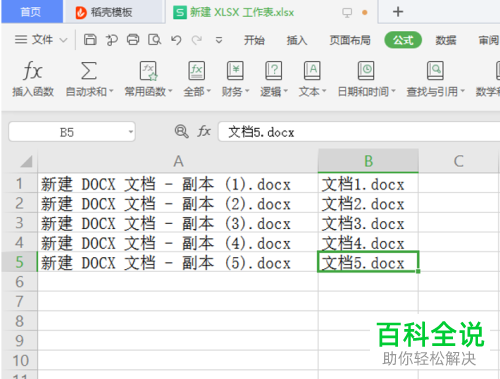Screen dimensions: 500x379
Task: Click the Insert Function fx icon
Action: click(33, 71)
